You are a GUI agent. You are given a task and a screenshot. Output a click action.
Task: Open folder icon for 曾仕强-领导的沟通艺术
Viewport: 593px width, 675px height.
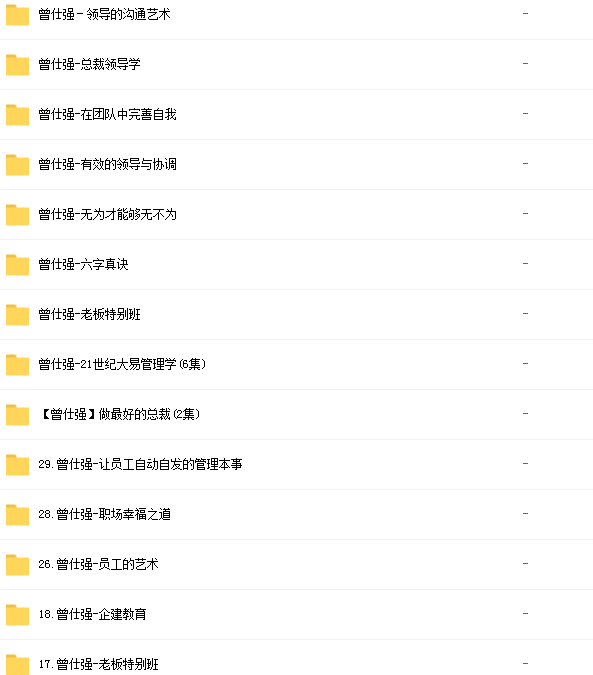tap(17, 15)
